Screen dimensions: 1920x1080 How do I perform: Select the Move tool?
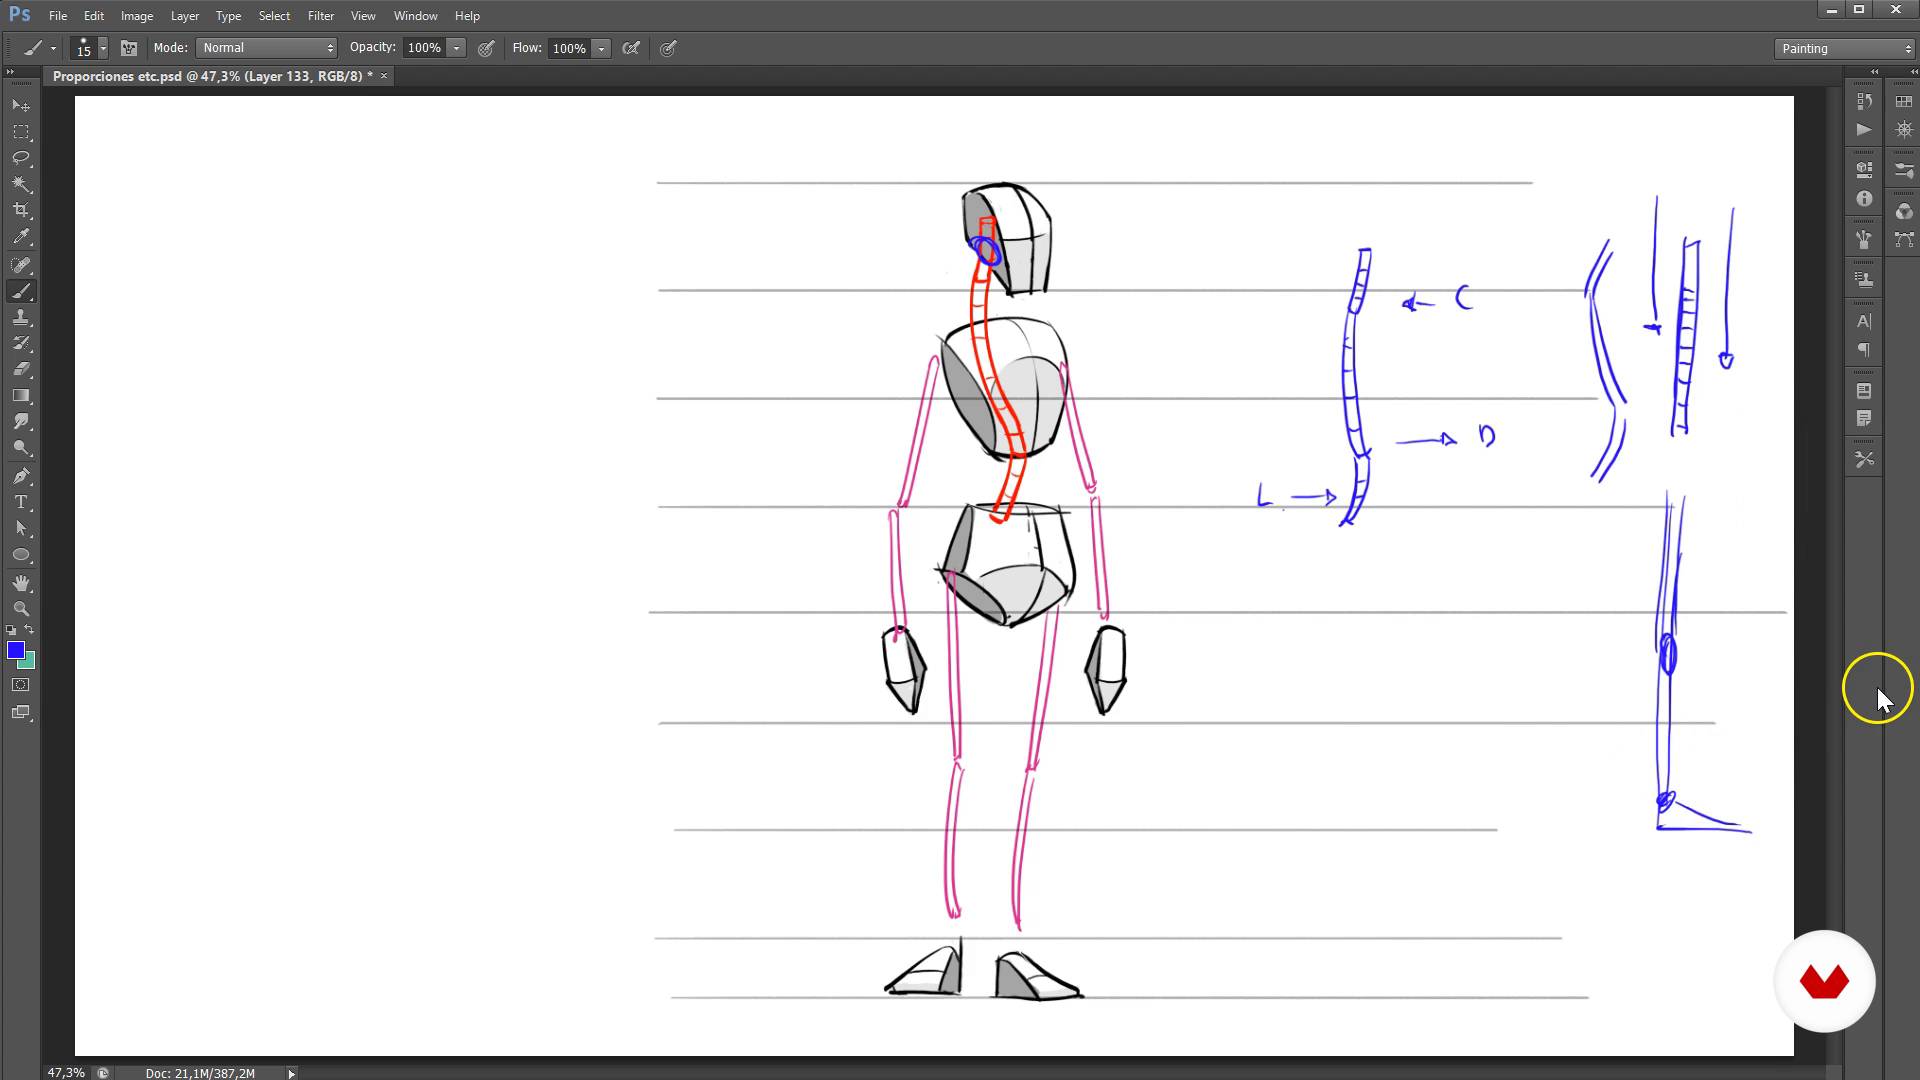(21, 105)
